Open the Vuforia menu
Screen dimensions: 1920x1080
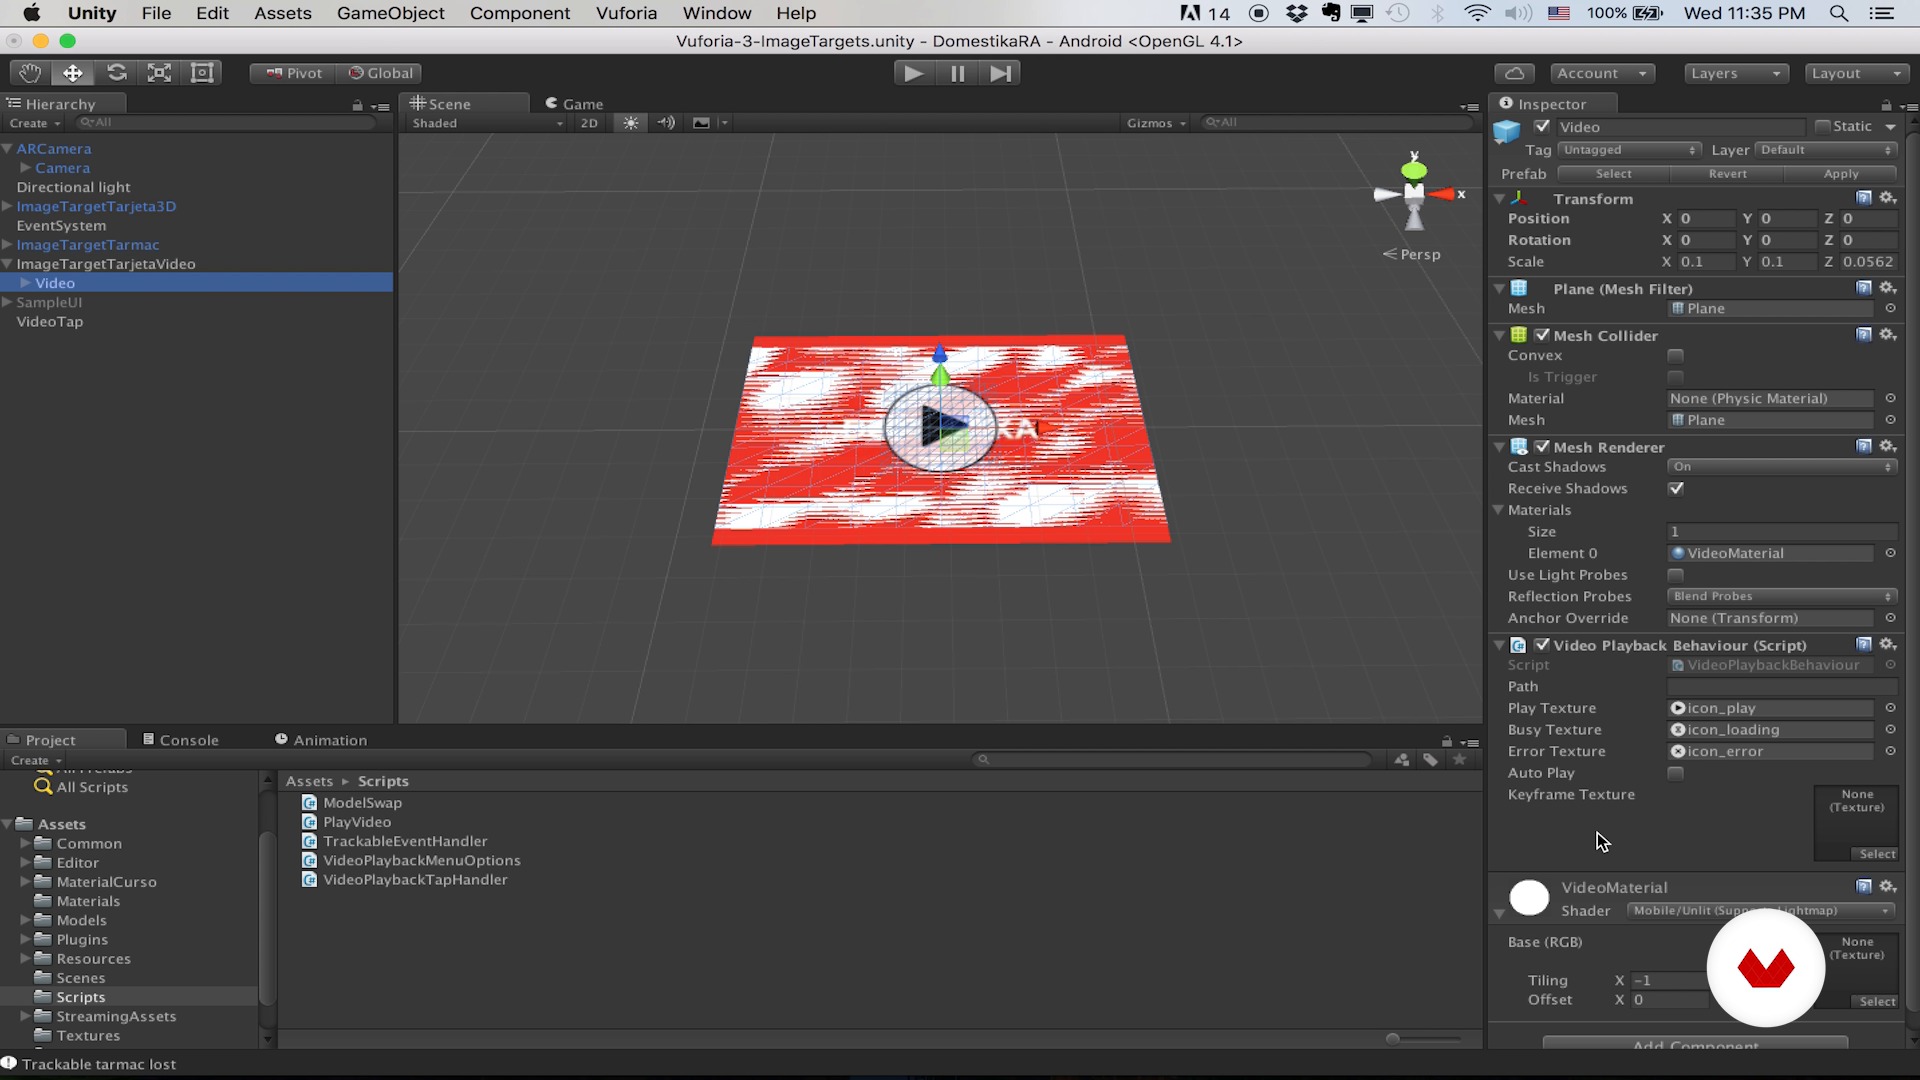[x=626, y=13]
